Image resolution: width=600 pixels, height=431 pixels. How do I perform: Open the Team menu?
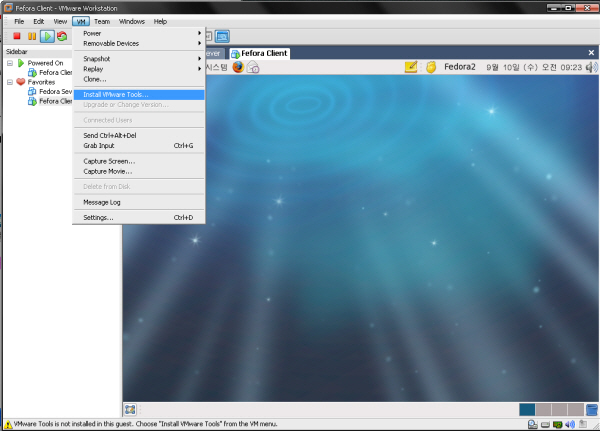(x=102, y=21)
